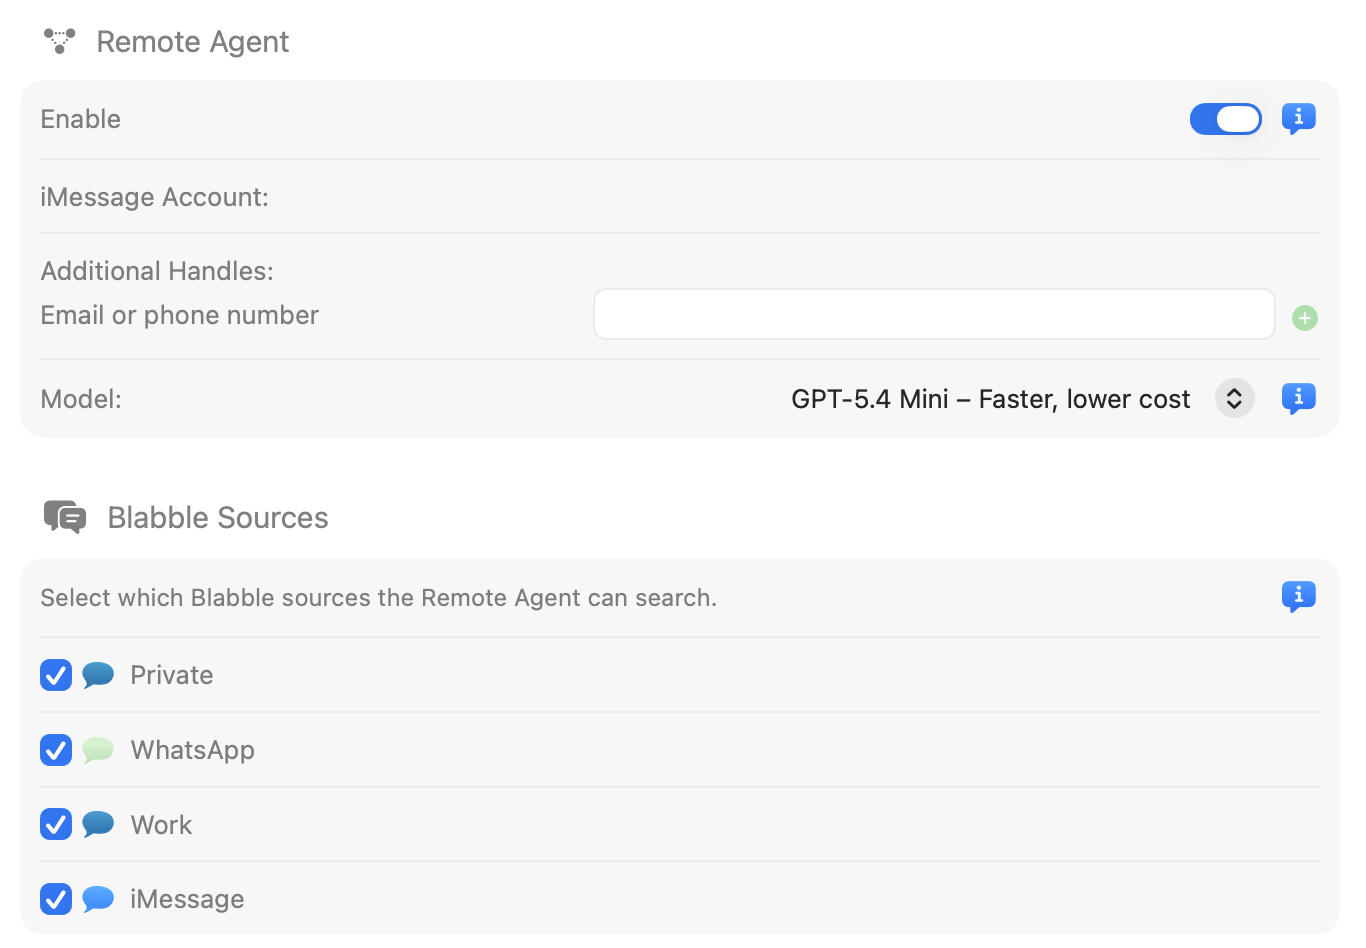Uncheck the Work source checkbox
1366x948 pixels.
[x=56, y=824]
